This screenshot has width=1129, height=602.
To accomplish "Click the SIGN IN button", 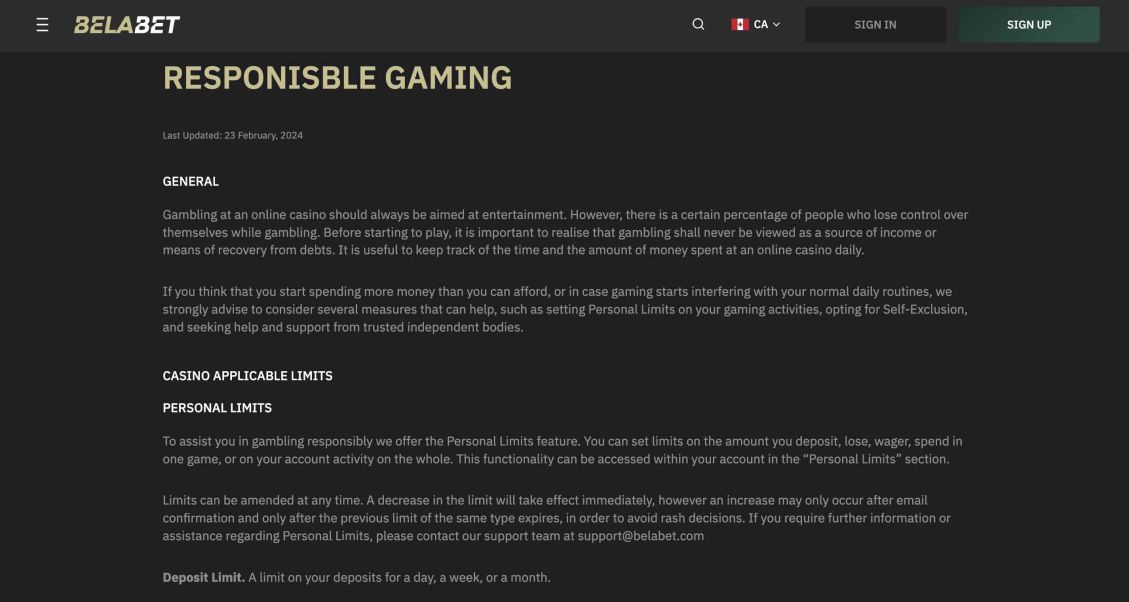I will pyautogui.click(x=875, y=24).
